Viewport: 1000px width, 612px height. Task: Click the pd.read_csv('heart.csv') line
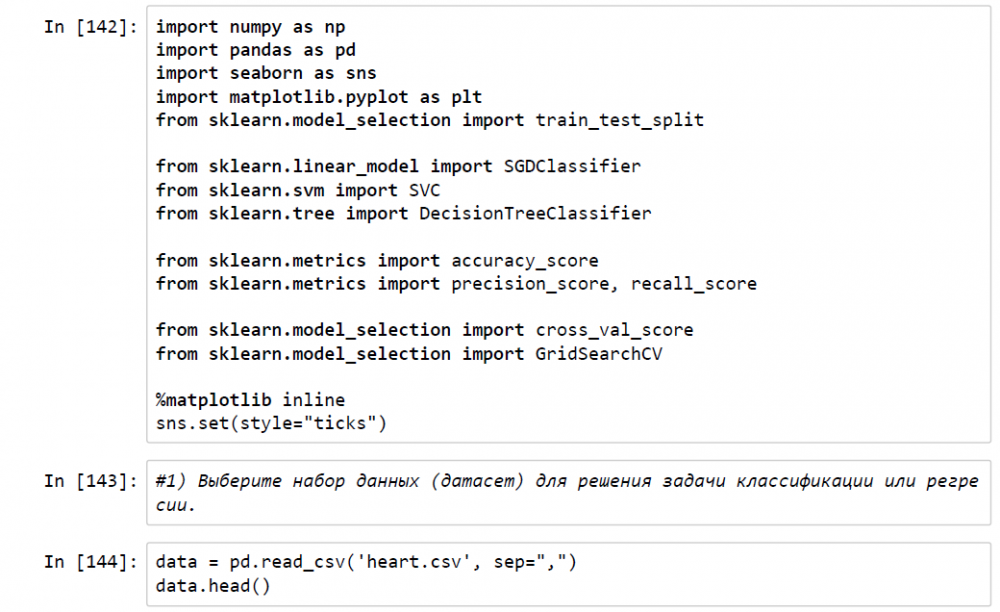coord(366,562)
